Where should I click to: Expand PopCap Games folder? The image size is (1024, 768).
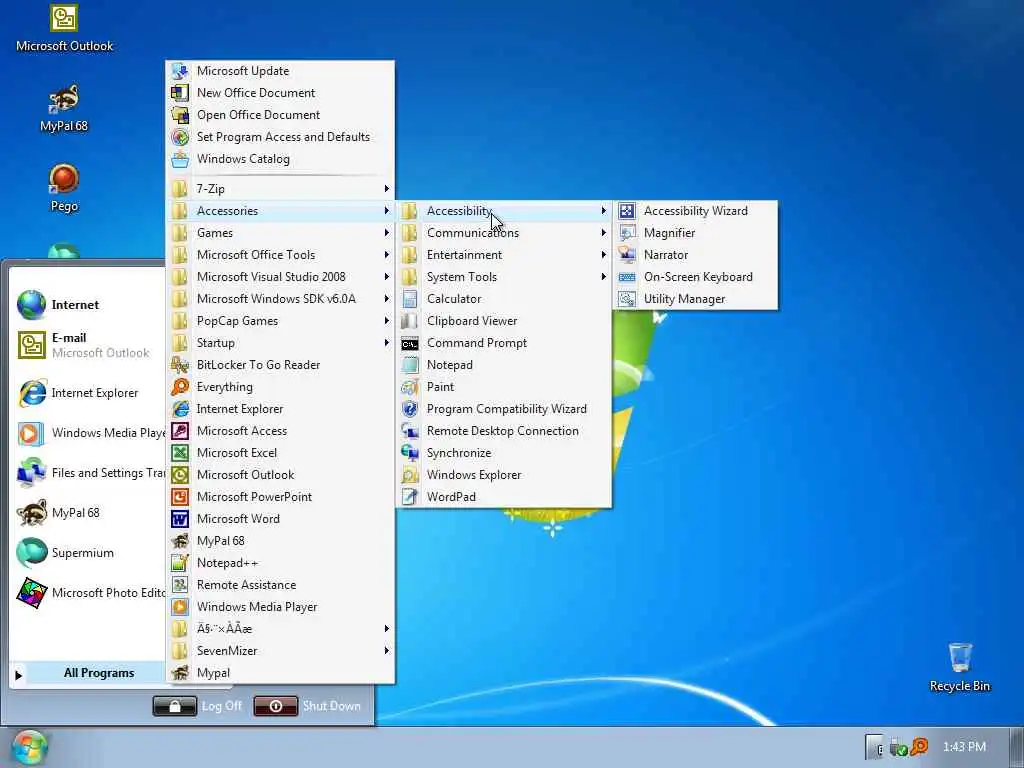tap(280, 321)
